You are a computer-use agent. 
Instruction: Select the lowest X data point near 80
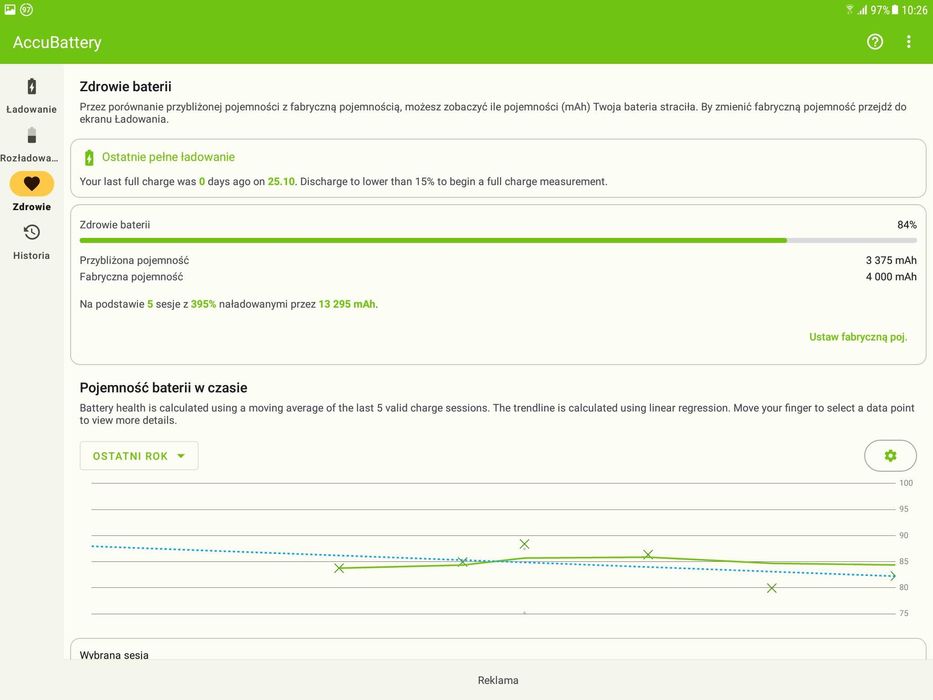click(772, 588)
